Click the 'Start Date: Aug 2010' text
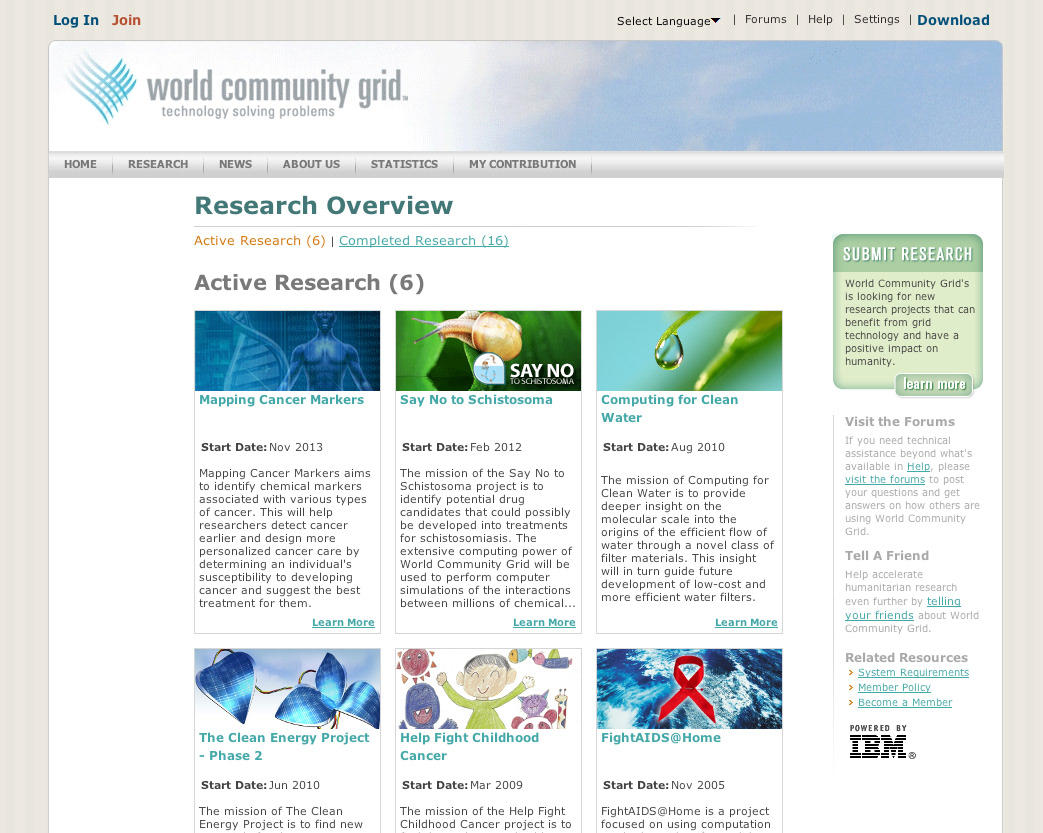Screen dimensions: 1043x833 pyautogui.click(x=664, y=447)
